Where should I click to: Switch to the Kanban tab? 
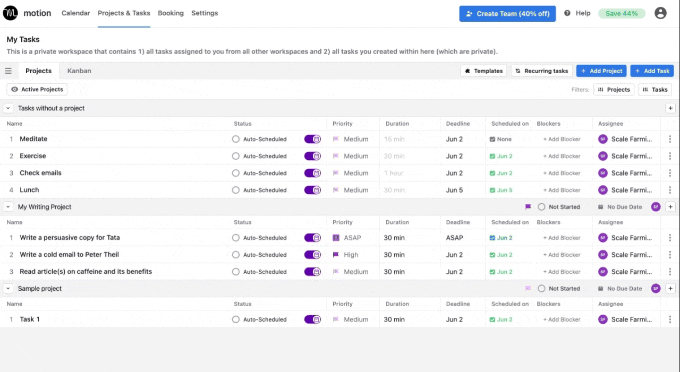point(79,71)
